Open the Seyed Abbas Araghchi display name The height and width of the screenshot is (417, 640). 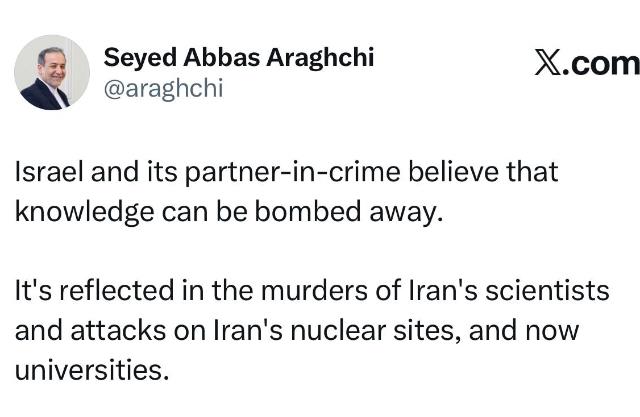tap(238, 58)
